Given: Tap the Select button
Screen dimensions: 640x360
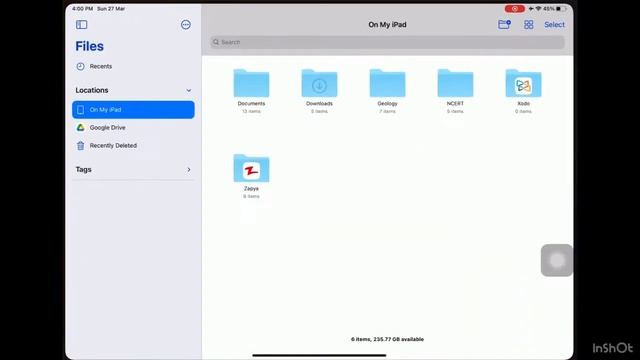Looking at the screenshot, I should tap(554, 24).
